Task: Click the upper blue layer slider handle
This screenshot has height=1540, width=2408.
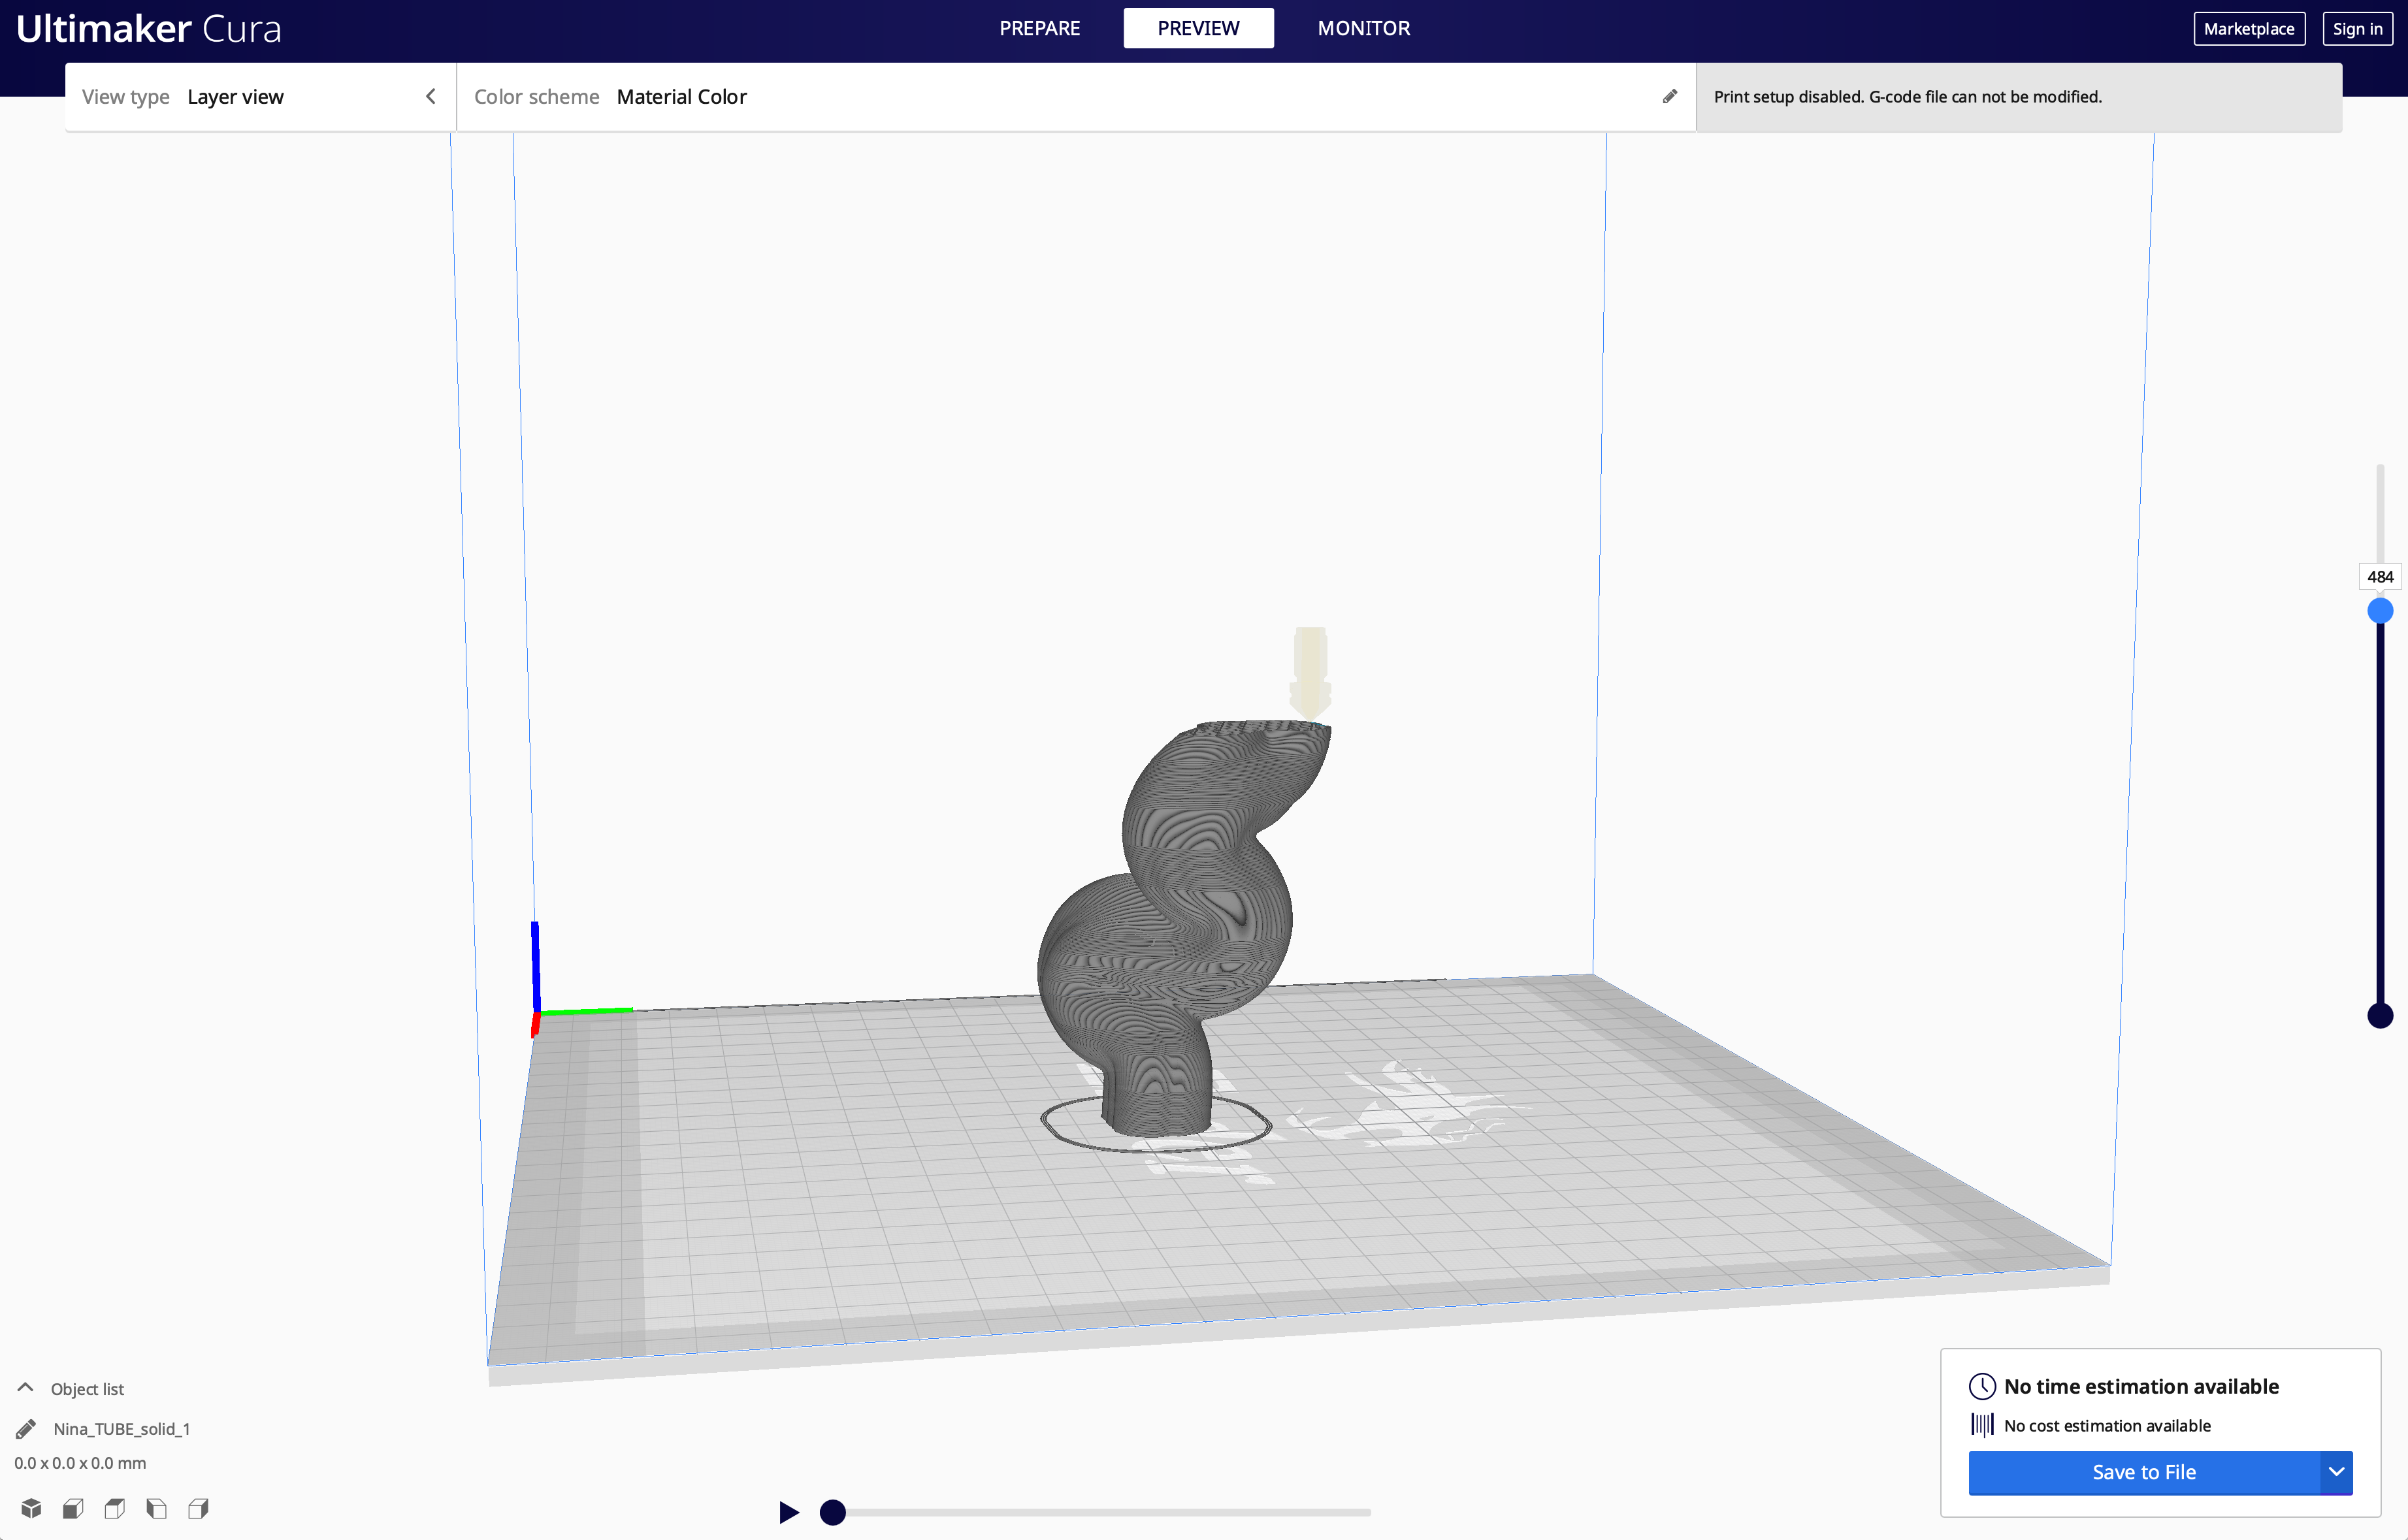Action: (2380, 611)
